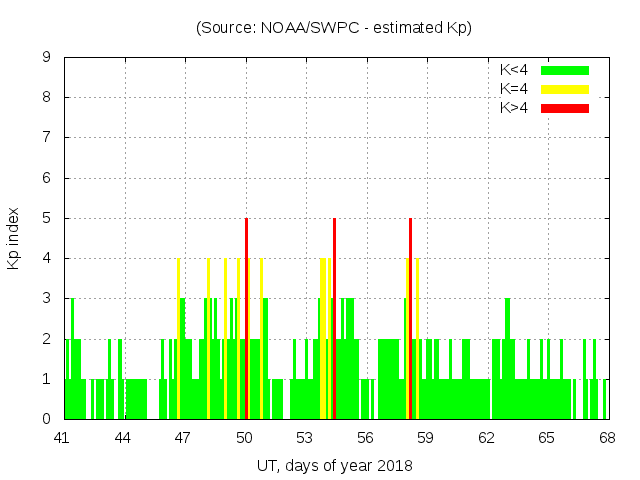This screenshot has height=480, width=640.
Task: Select the K>4 legend label text
Action: [516, 107]
